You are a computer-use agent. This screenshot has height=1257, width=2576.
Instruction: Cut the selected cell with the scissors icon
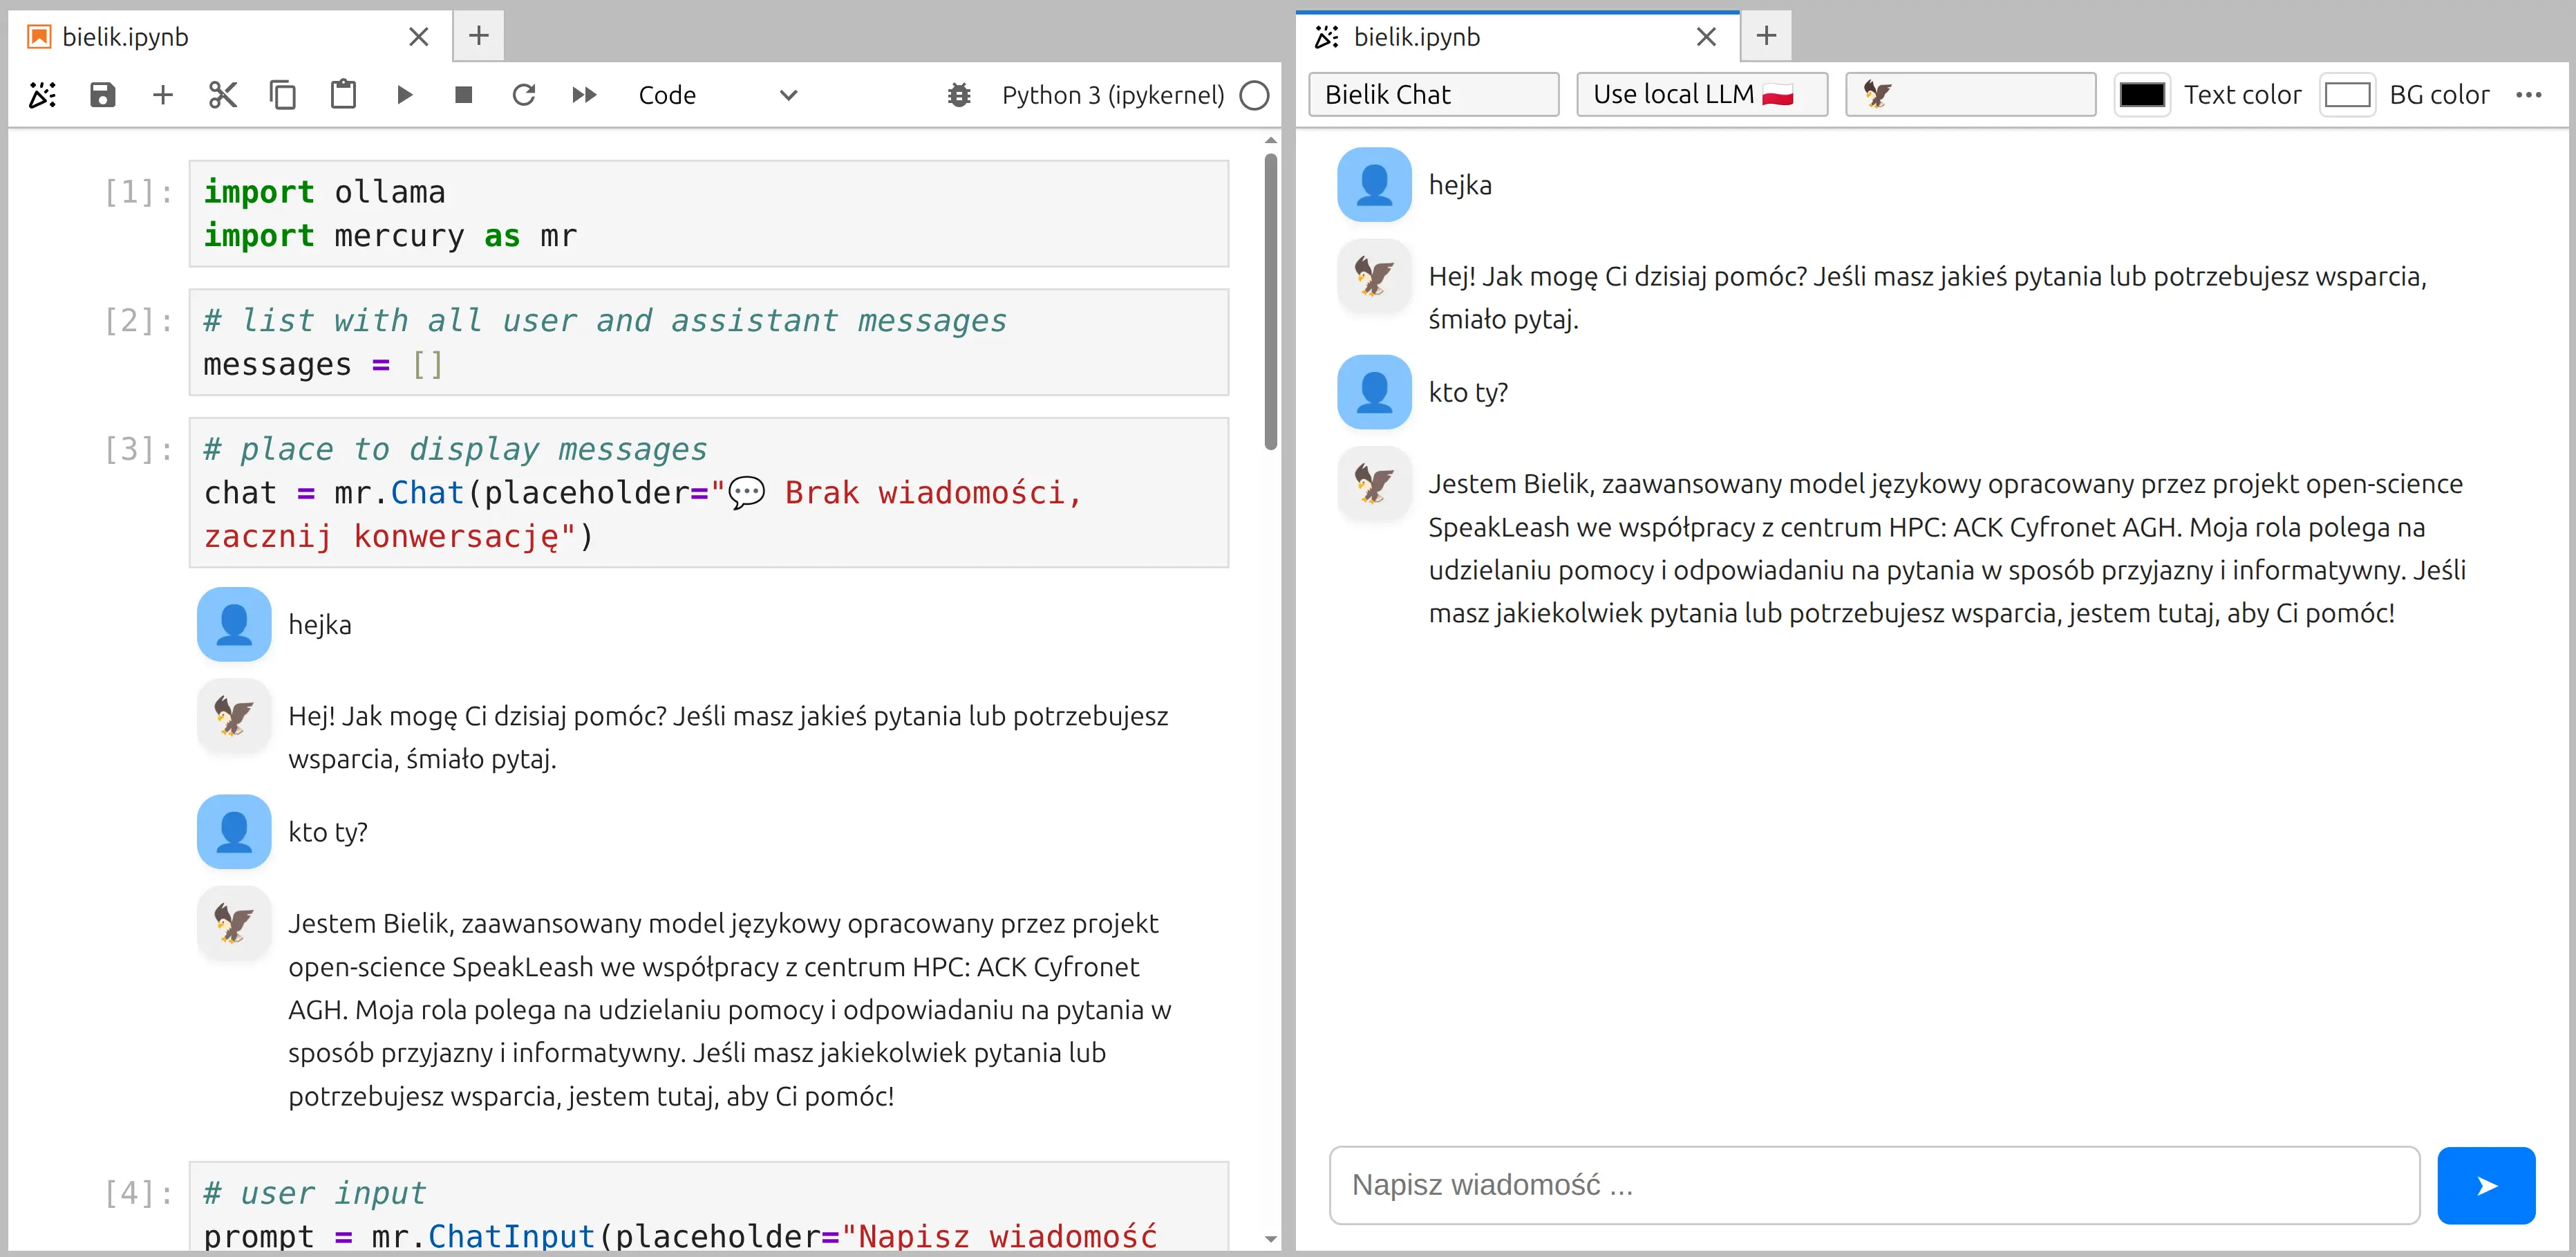[223, 95]
